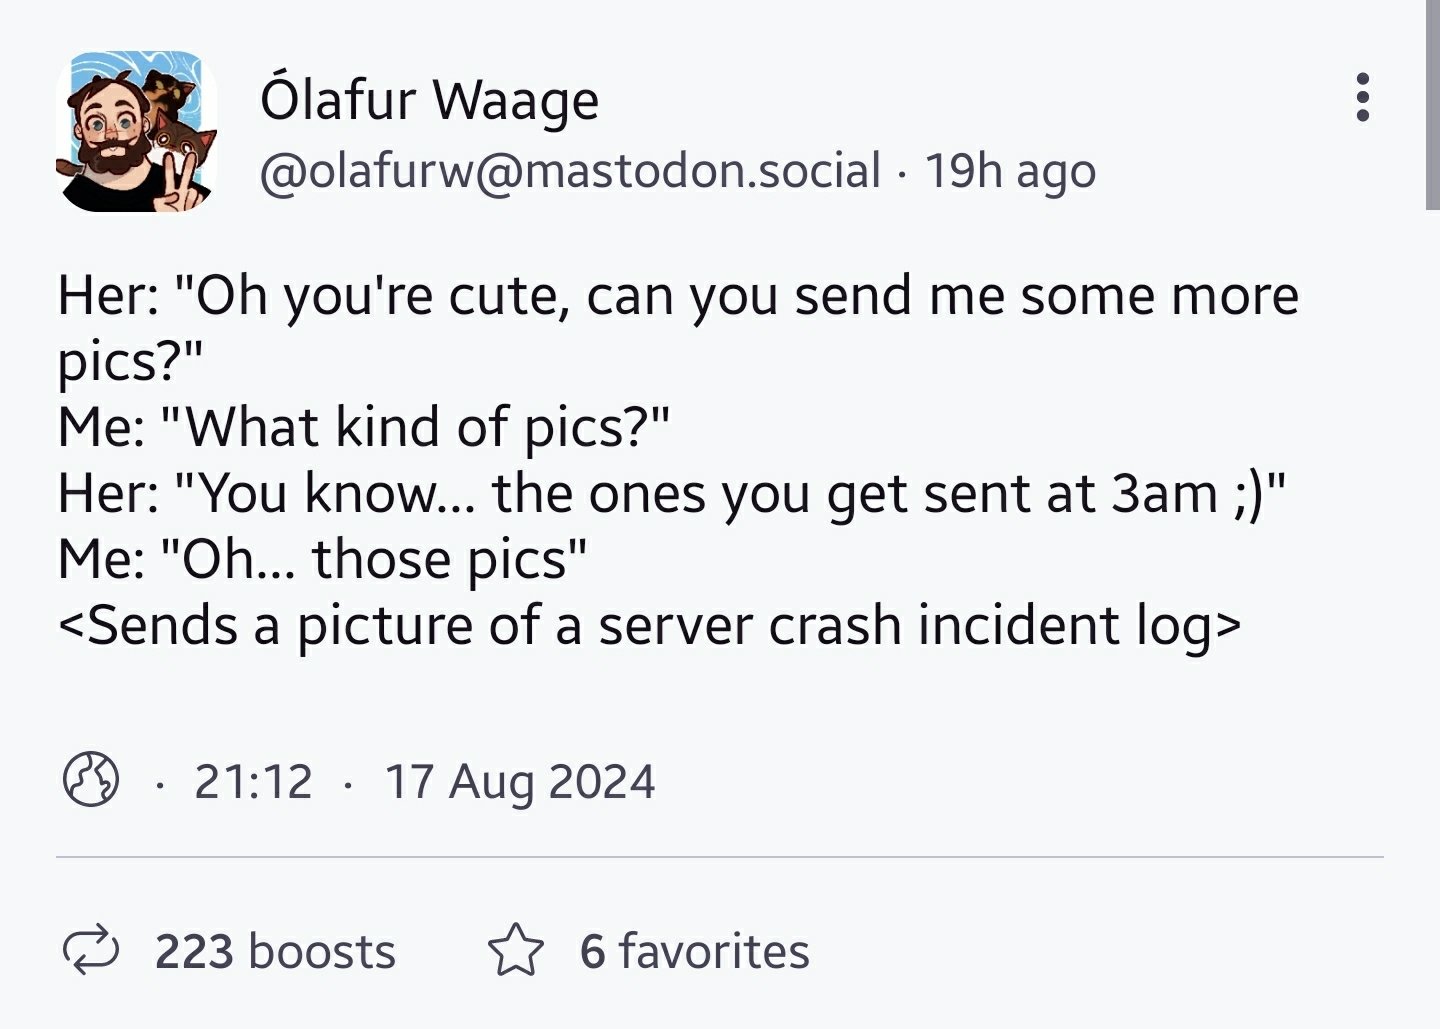Click the number 6 in favorites count
The height and width of the screenshot is (1029, 1440).
(x=592, y=951)
